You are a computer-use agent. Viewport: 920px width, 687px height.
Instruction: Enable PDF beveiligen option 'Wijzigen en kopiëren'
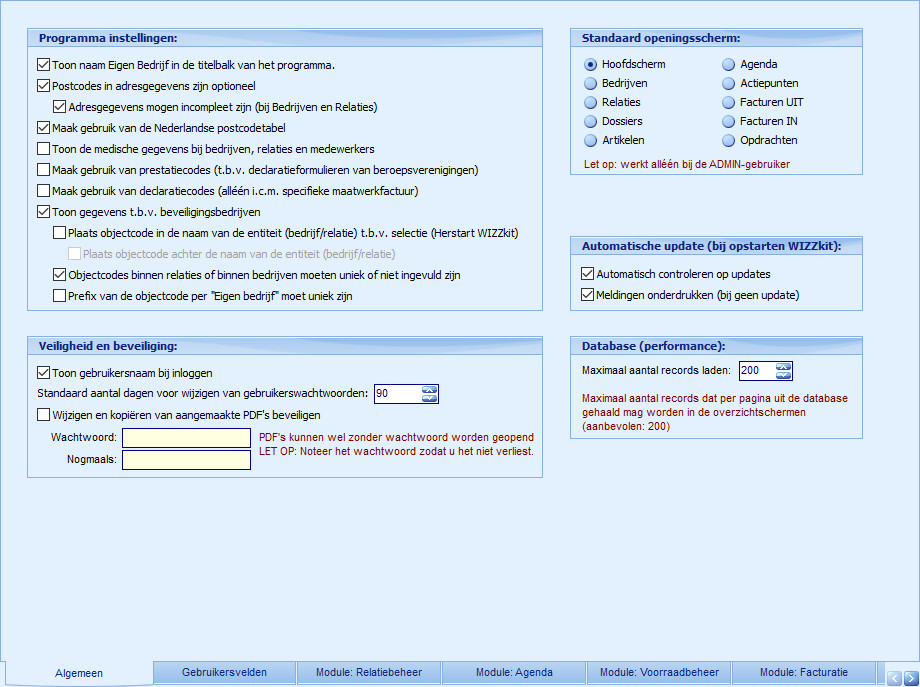click(44, 415)
